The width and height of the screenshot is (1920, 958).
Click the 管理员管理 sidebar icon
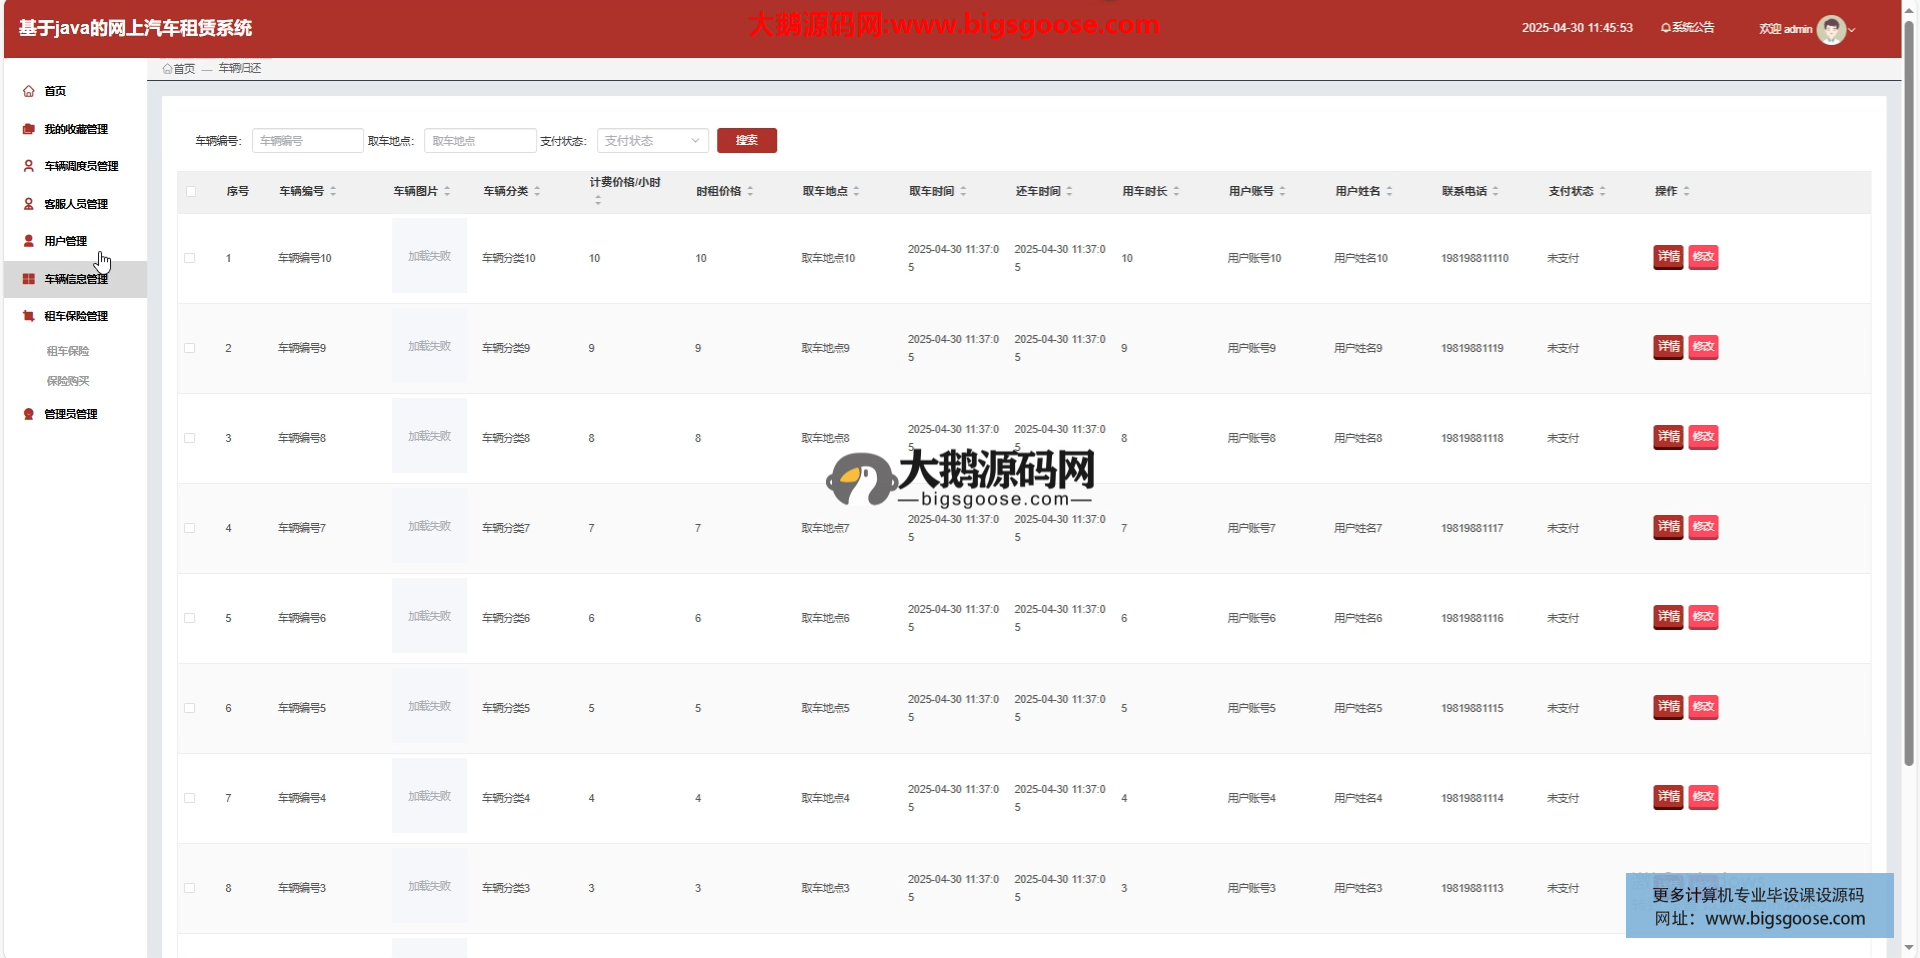click(29, 414)
